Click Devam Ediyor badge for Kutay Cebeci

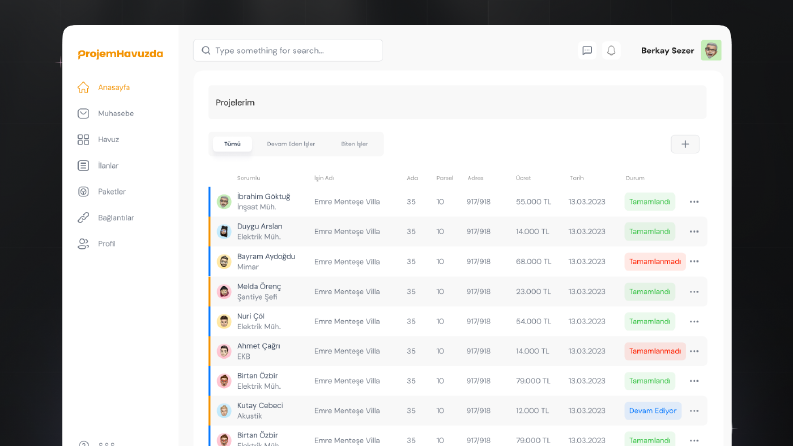[x=653, y=411]
